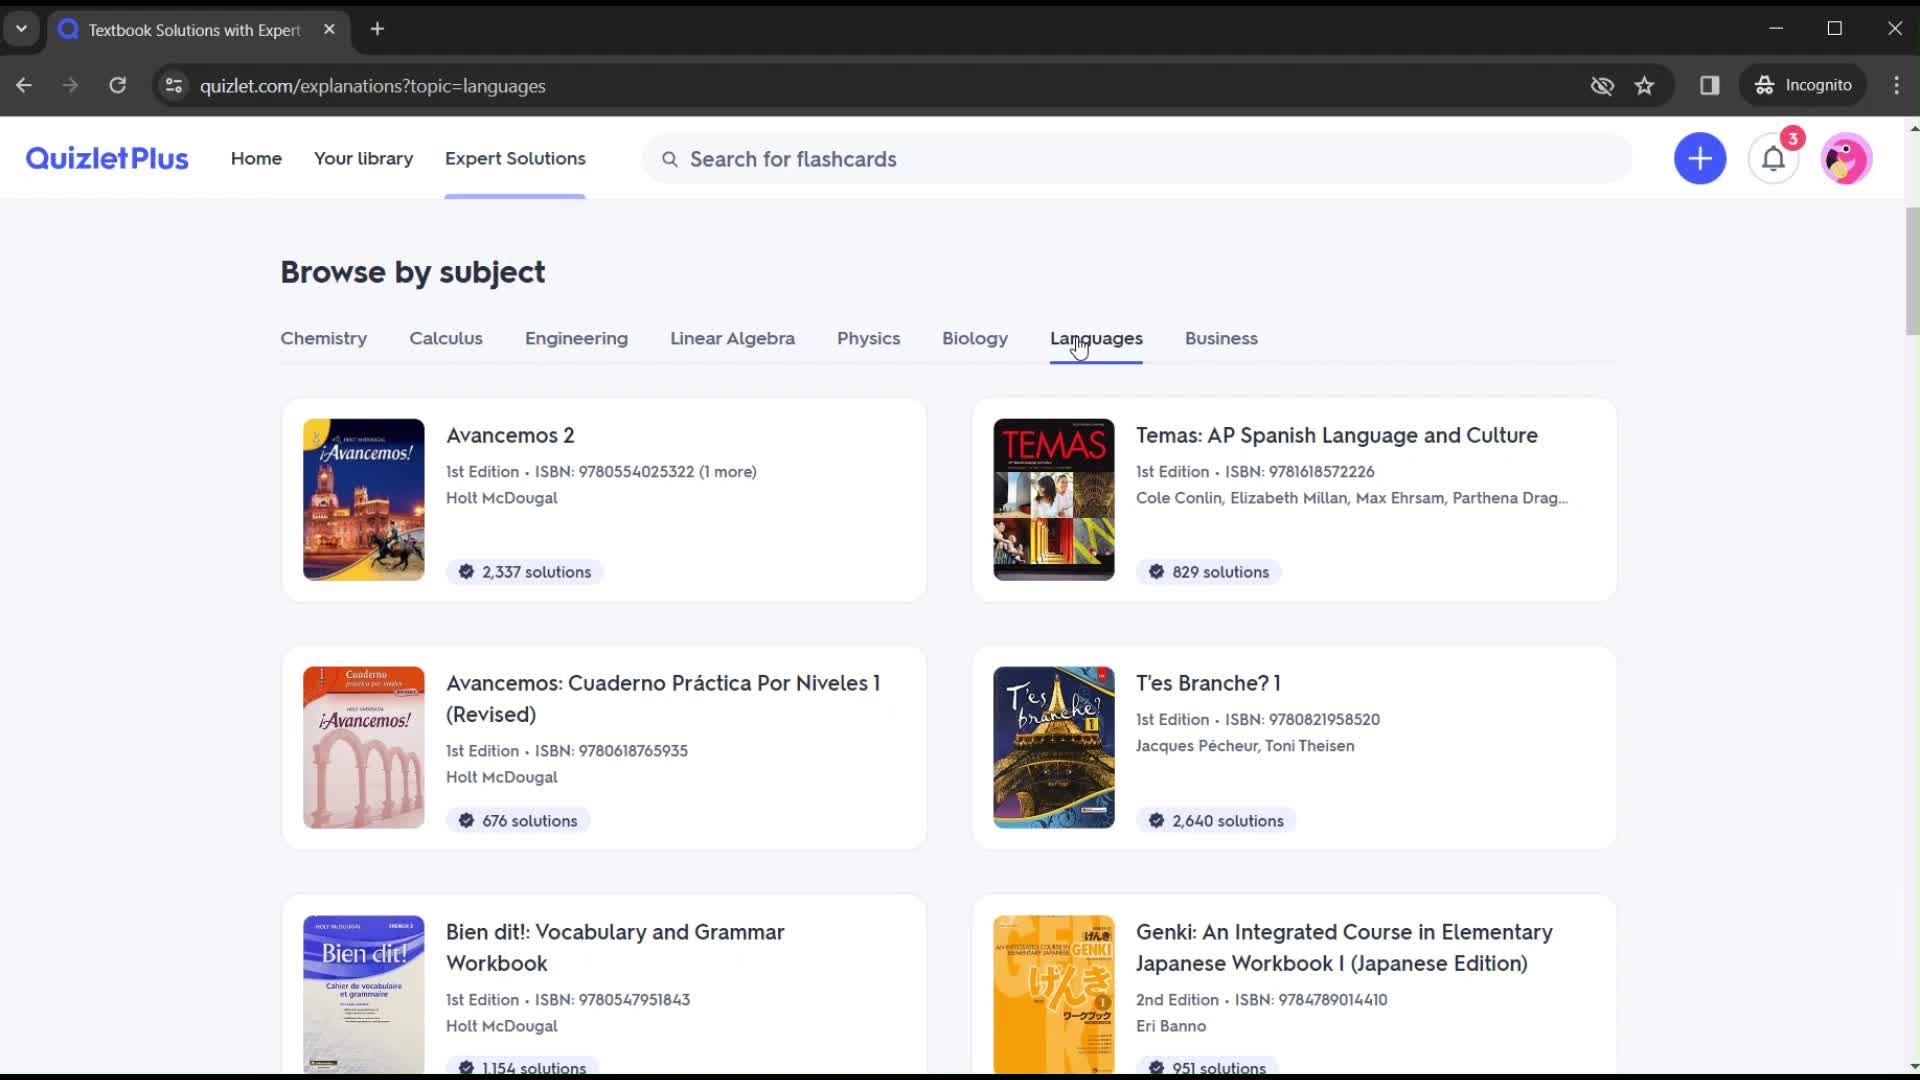Click ISBN 9781618572226 text
Screen dimensions: 1920x1080
(1300, 472)
